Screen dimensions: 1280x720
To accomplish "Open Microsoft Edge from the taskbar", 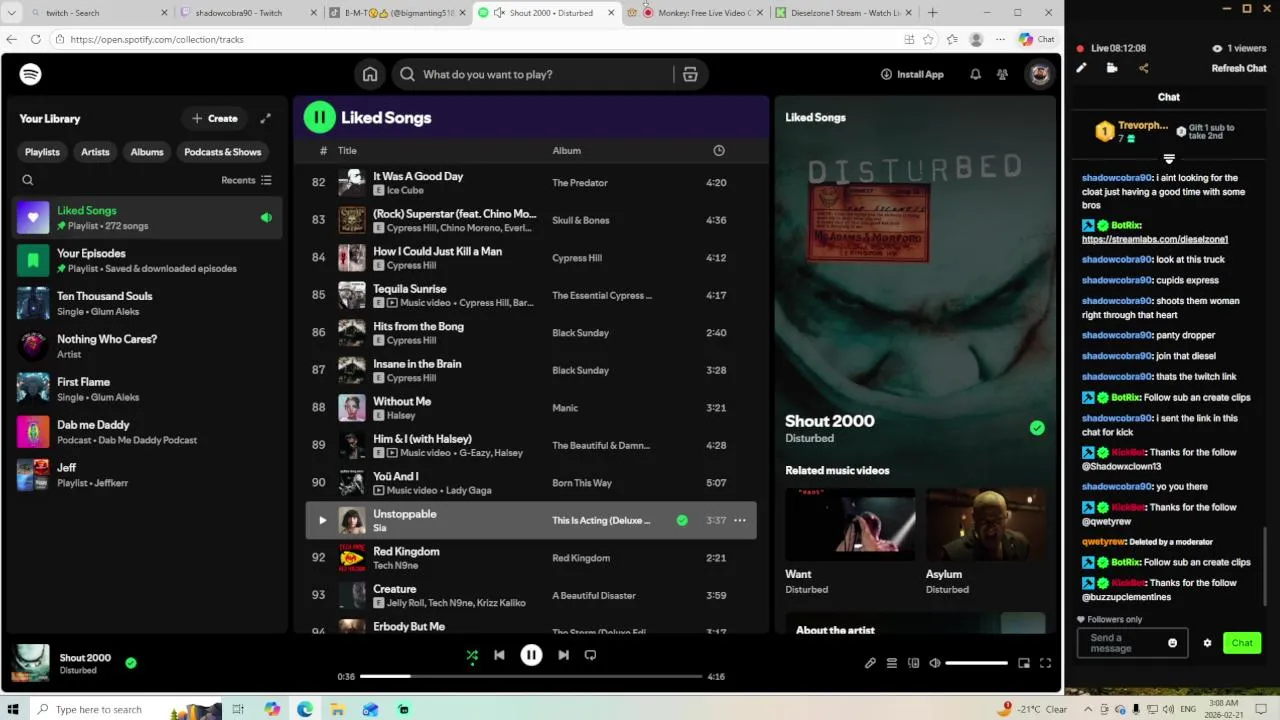I will [x=305, y=709].
